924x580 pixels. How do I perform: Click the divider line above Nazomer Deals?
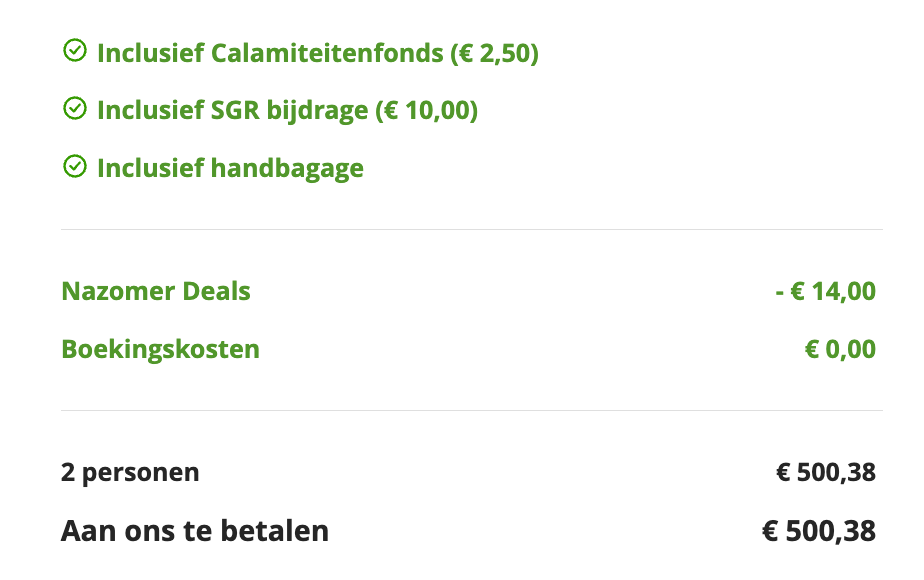point(471,230)
